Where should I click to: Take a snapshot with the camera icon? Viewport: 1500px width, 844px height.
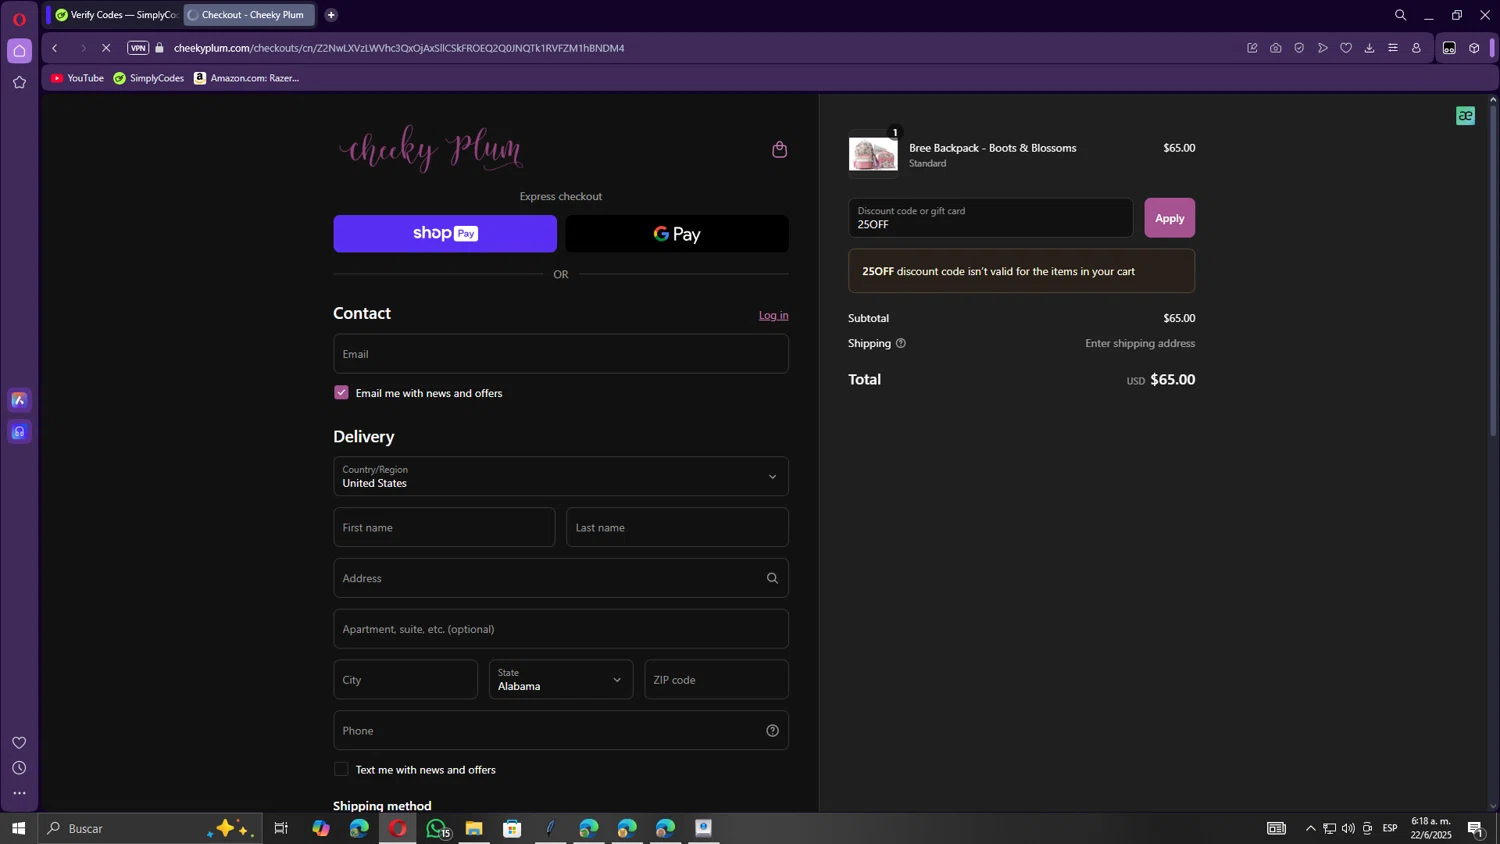[x=1276, y=48]
